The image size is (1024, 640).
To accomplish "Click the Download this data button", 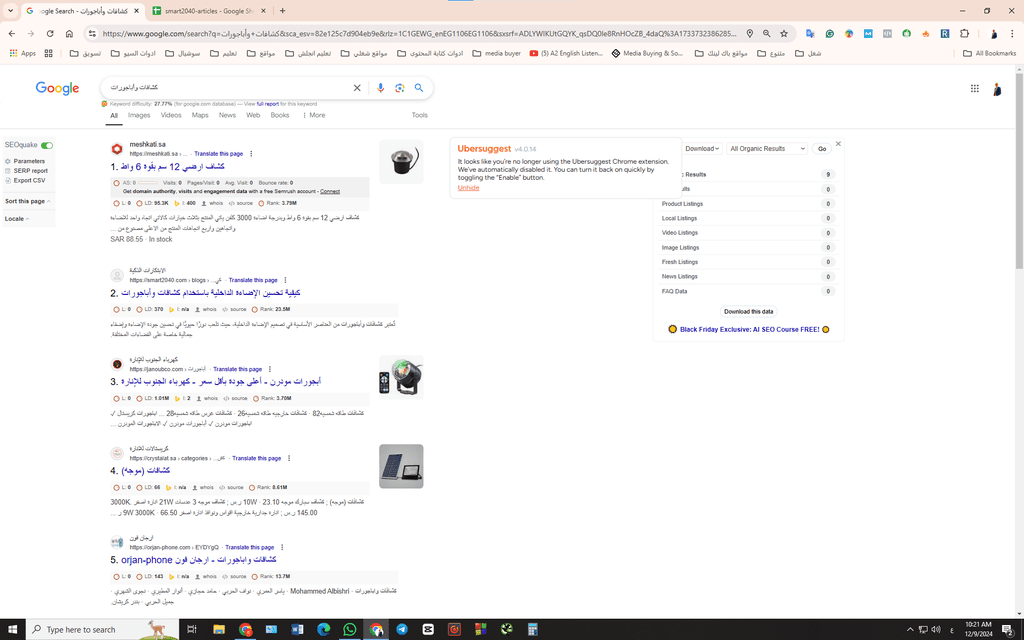I will click(x=748, y=312).
